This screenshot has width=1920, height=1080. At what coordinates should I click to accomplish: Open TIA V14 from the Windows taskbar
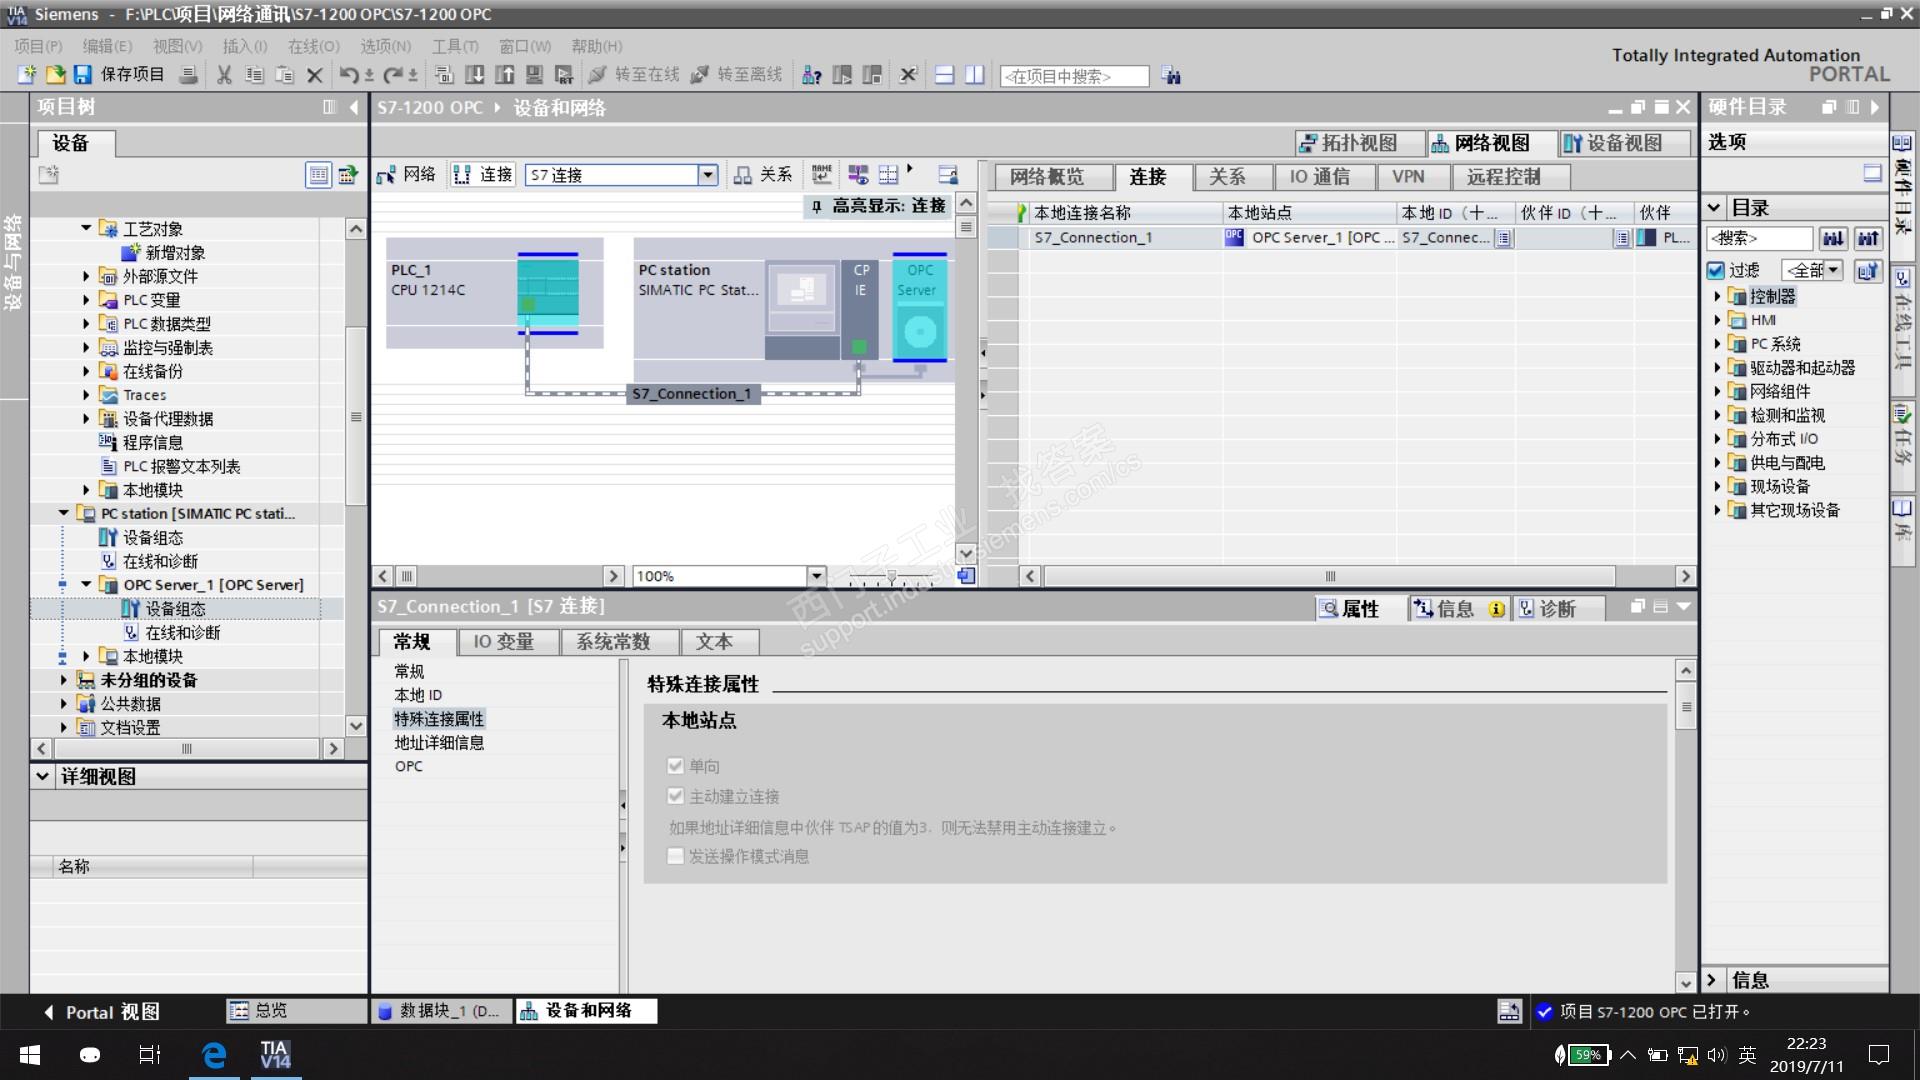(274, 1055)
